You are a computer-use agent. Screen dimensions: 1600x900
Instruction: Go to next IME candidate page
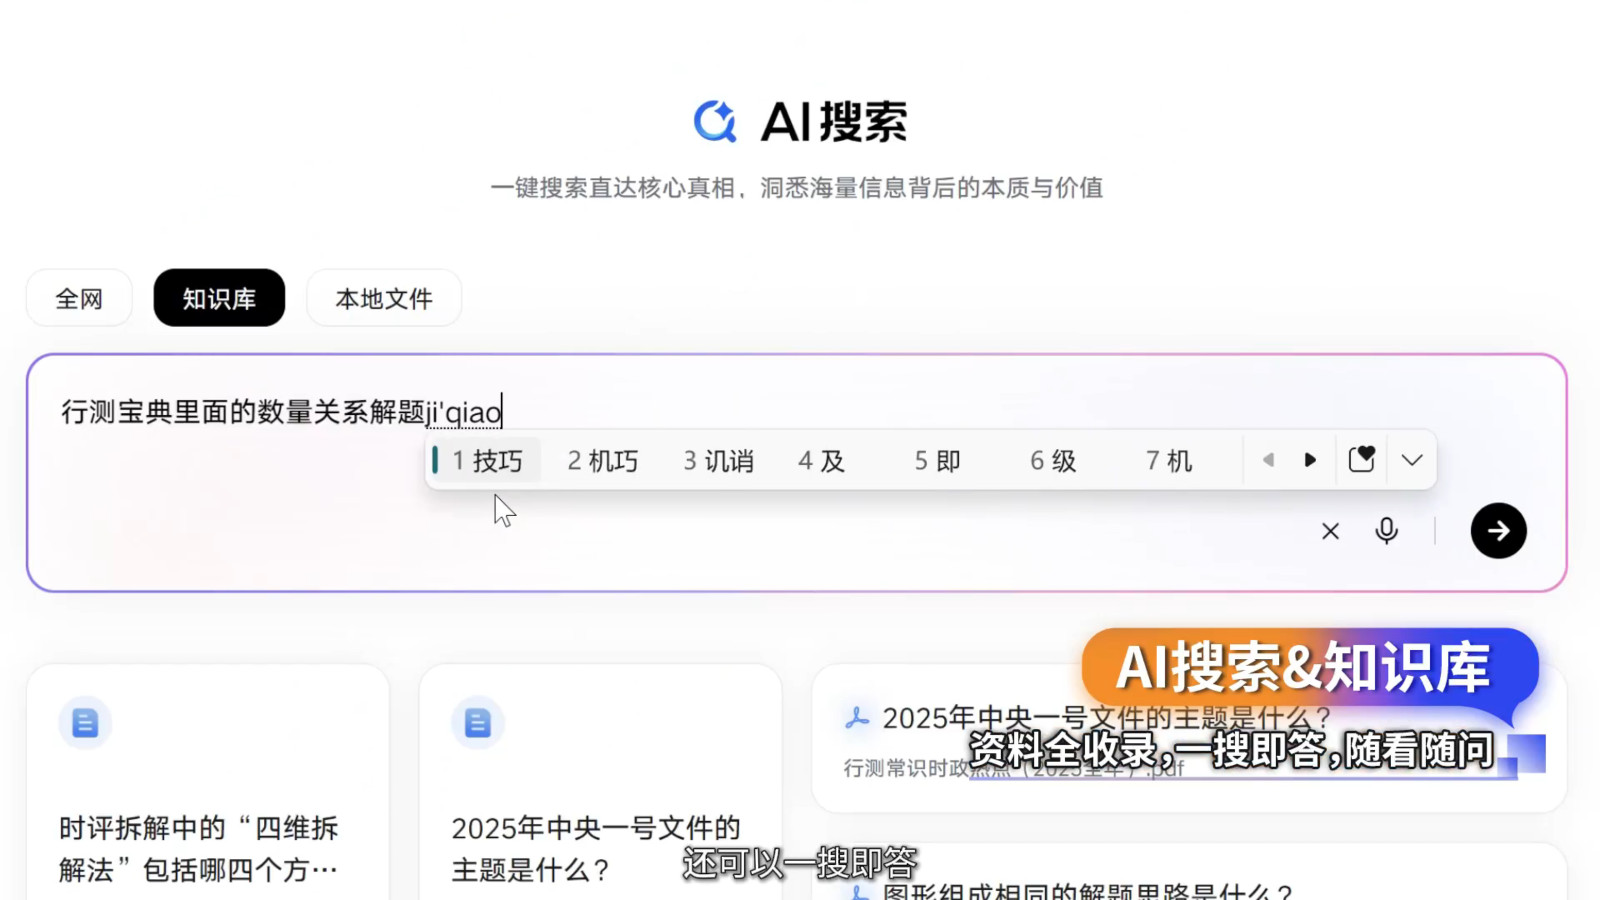(1310, 460)
